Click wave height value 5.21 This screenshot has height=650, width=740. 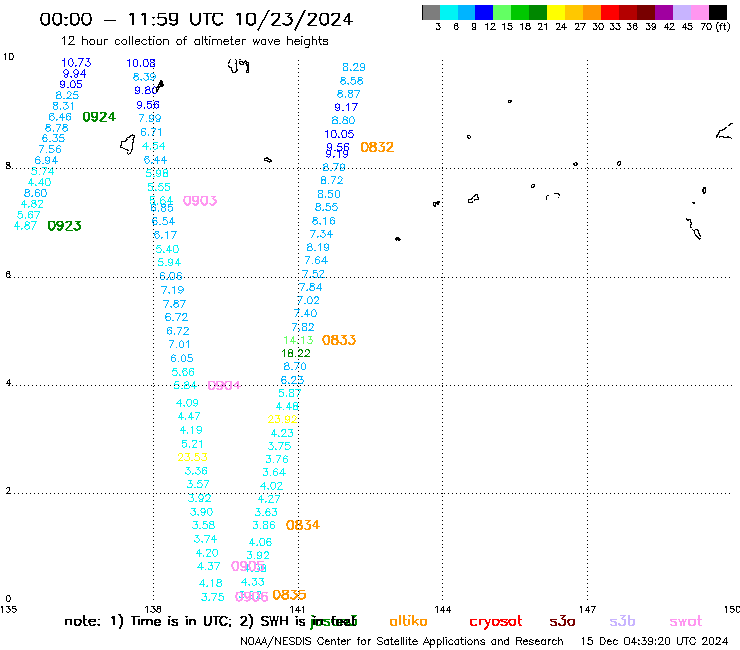coord(192,444)
